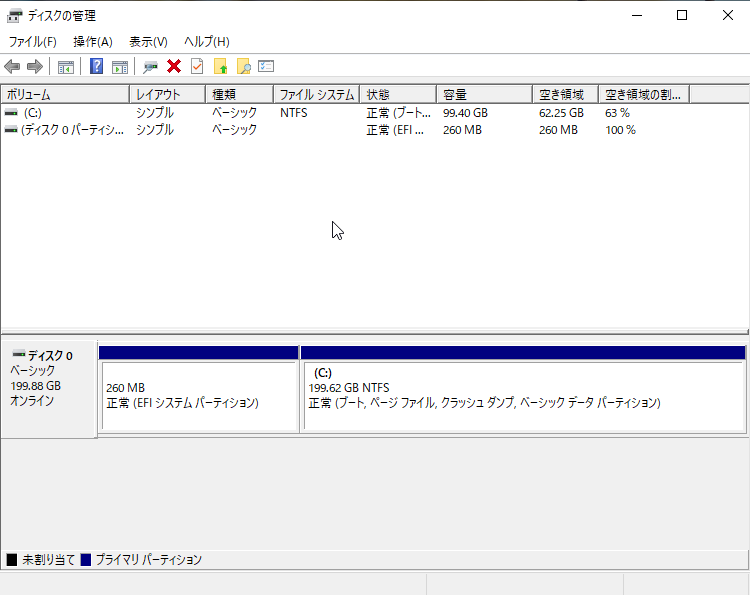Click 正常 (ブート... status cell
Viewport: 750px width, 595px height.
pyautogui.click(x=398, y=113)
